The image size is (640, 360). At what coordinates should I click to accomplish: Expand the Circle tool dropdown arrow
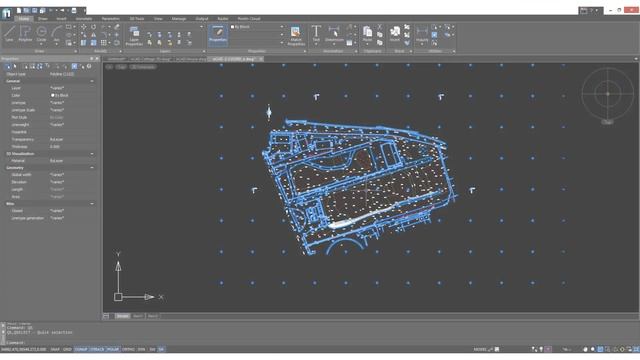tap(41, 44)
